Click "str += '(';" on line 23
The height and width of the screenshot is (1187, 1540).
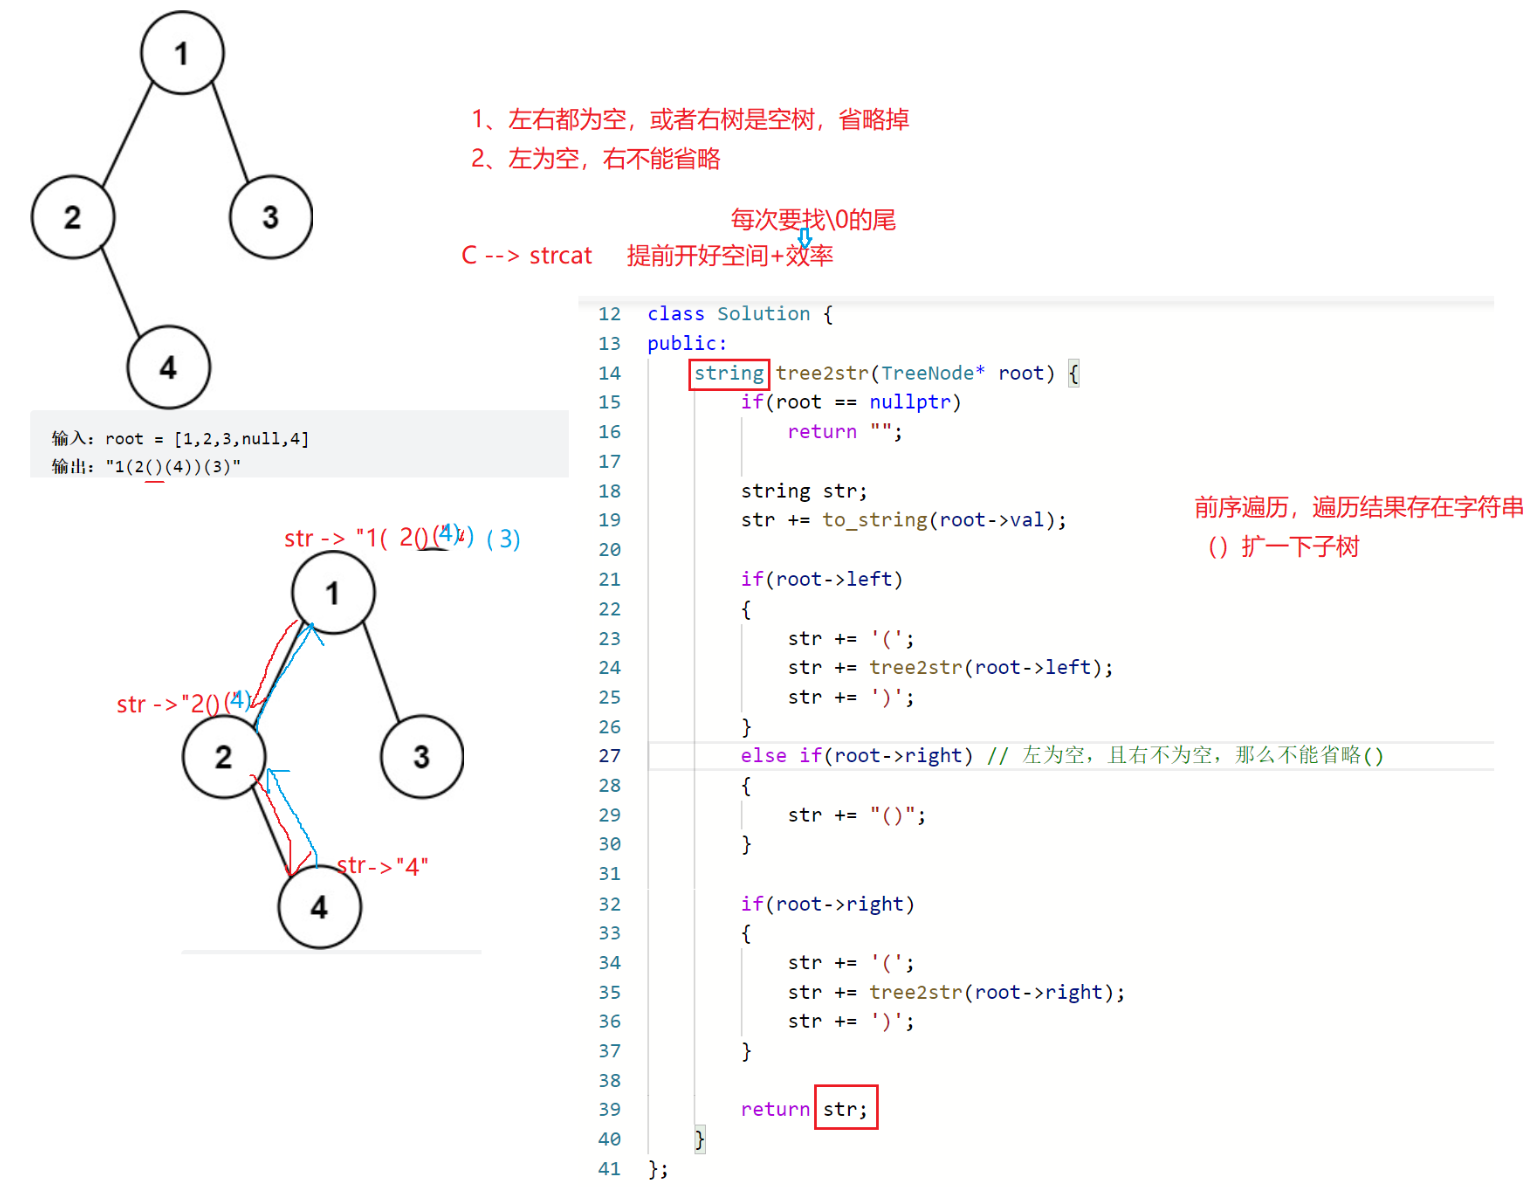[851, 638]
